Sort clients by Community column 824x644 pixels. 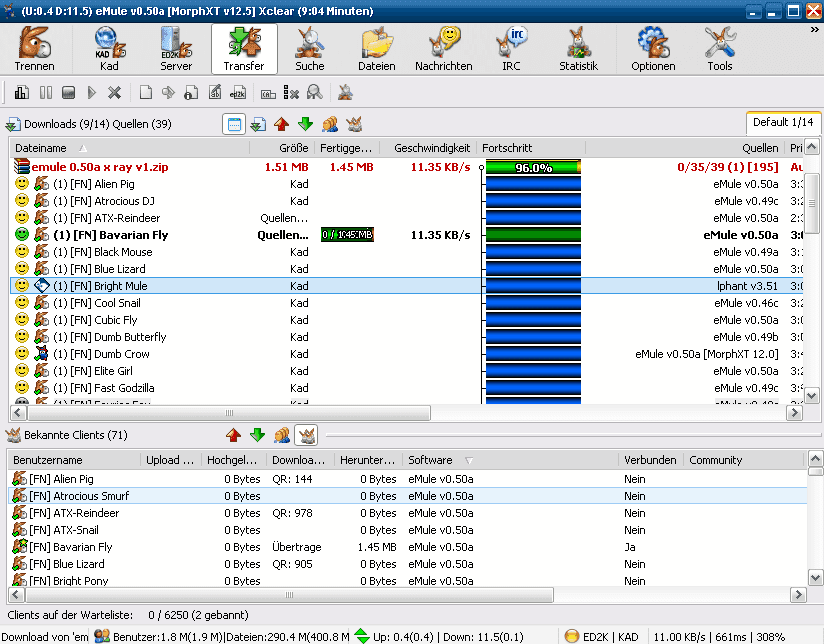click(744, 460)
